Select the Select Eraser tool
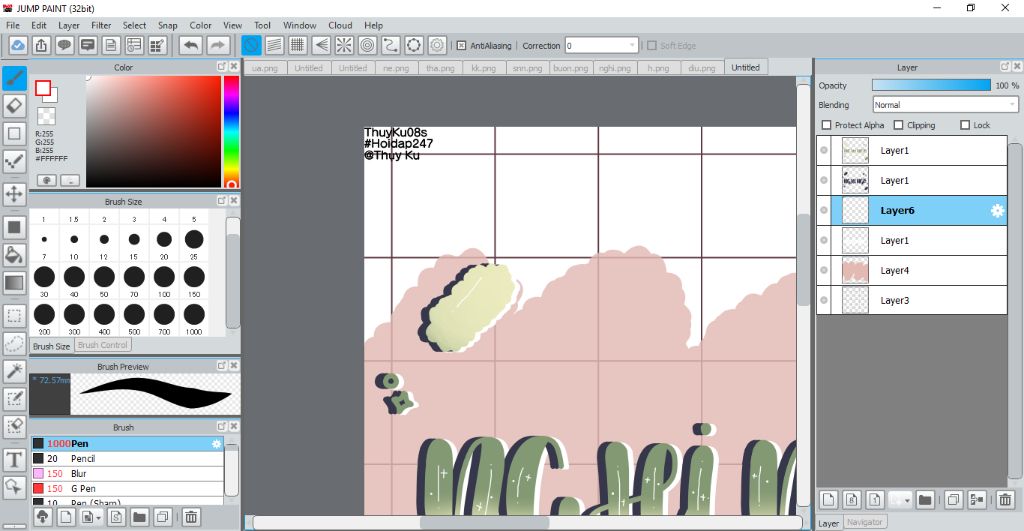Screen dimensions: 1024x531 [14, 426]
